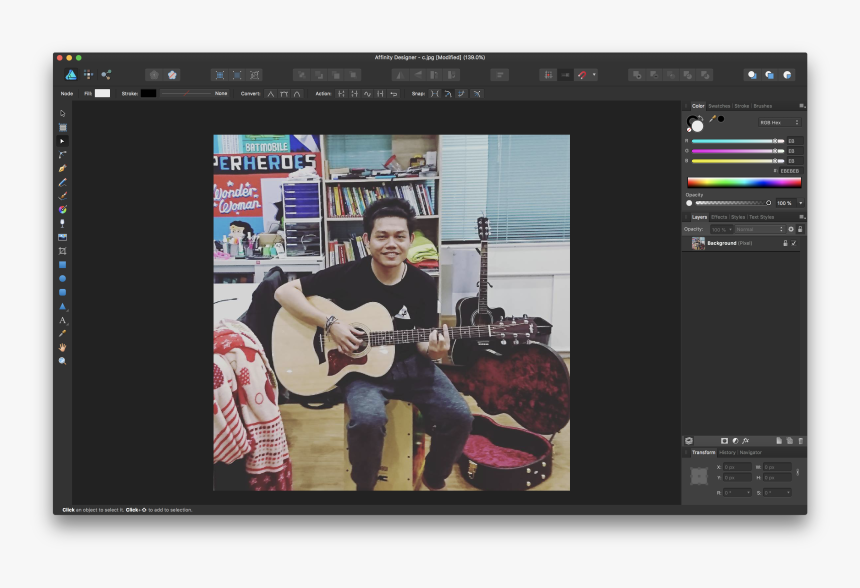This screenshot has width=860, height=588.
Task: Choose the Ellipse shape tool
Action: 62,278
